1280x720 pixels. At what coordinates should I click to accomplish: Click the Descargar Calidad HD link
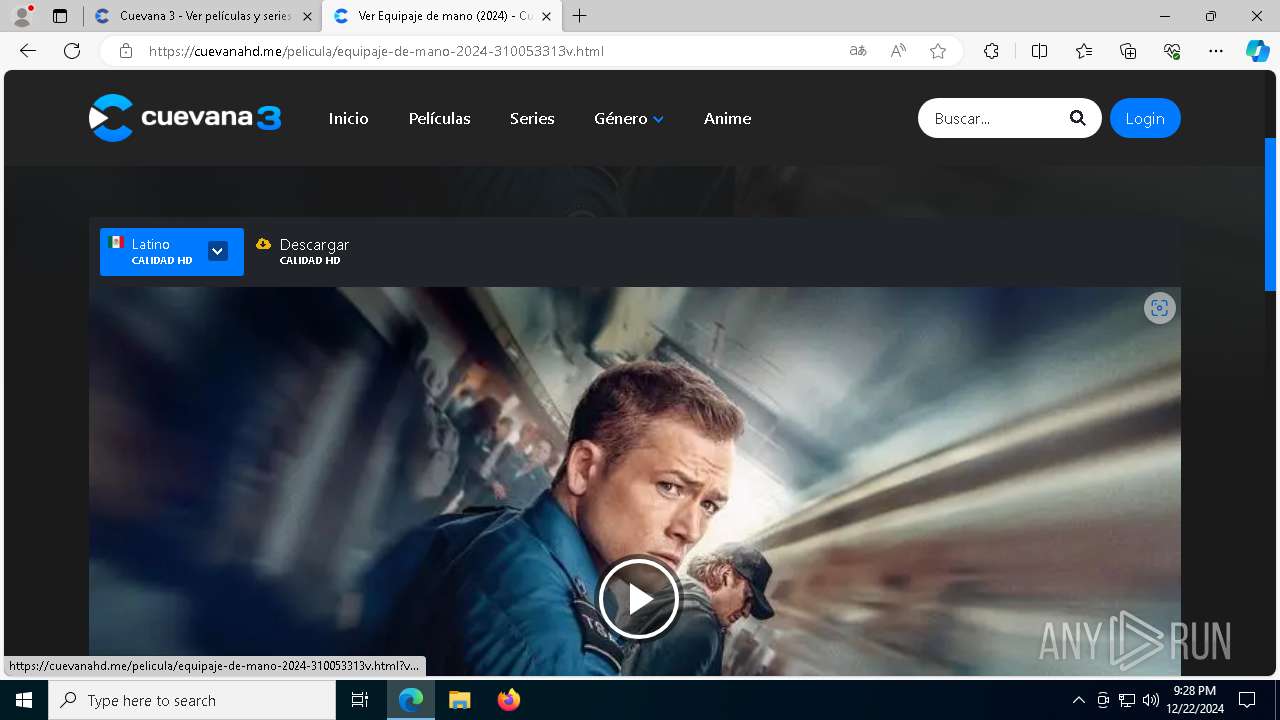[303, 251]
